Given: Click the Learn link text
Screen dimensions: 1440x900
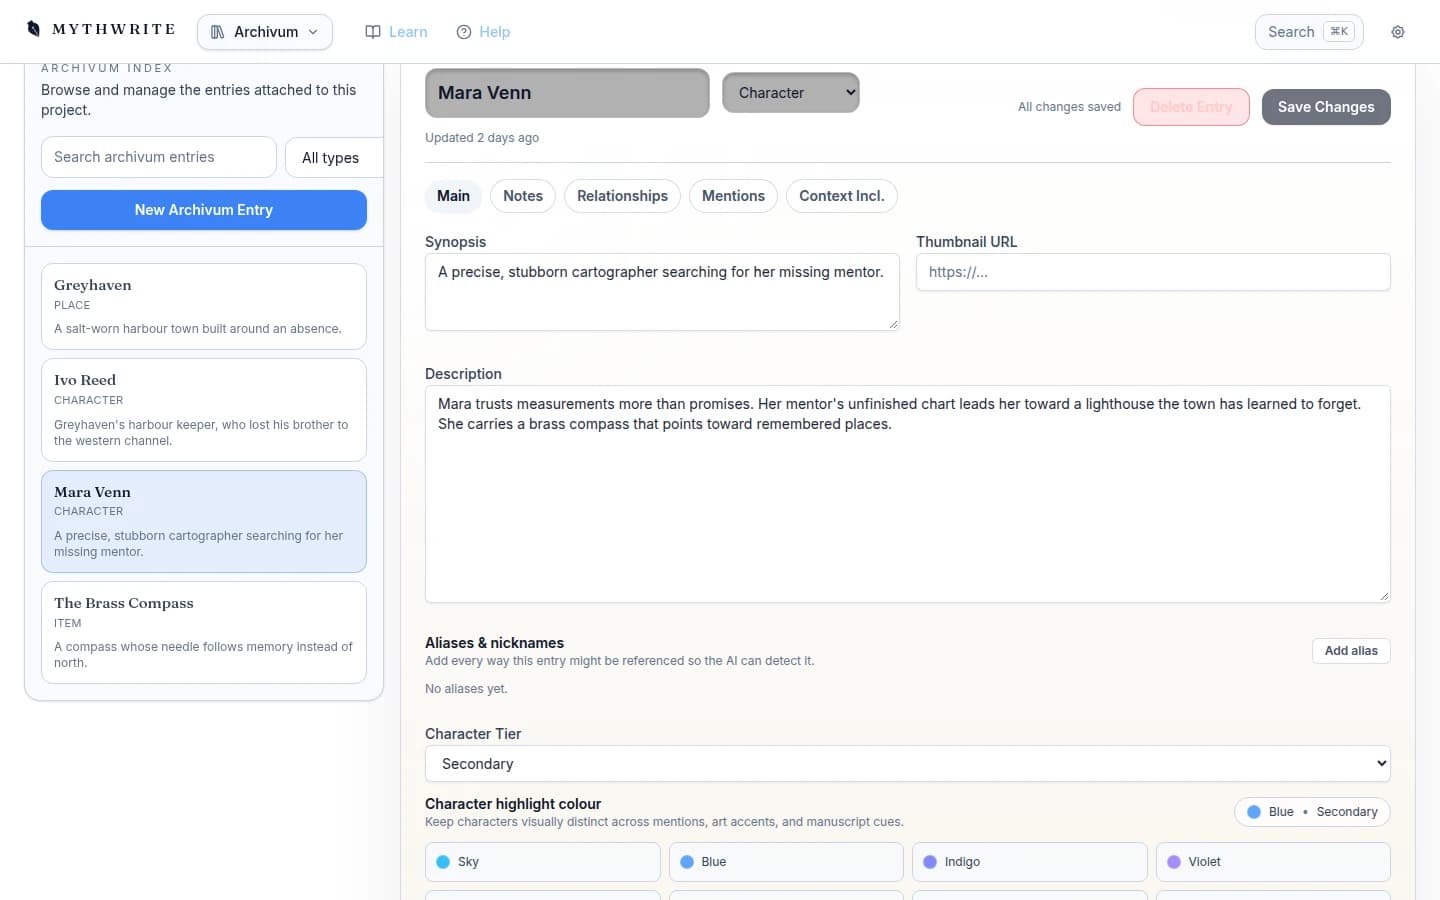Looking at the screenshot, I should click(408, 32).
